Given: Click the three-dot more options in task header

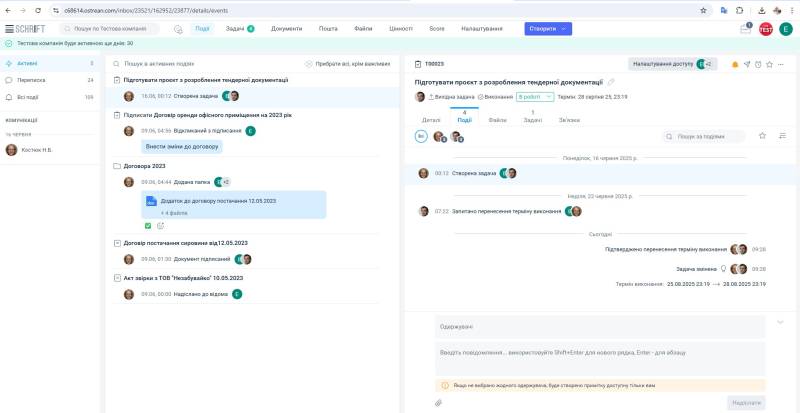Looking at the screenshot, I should [x=781, y=64].
